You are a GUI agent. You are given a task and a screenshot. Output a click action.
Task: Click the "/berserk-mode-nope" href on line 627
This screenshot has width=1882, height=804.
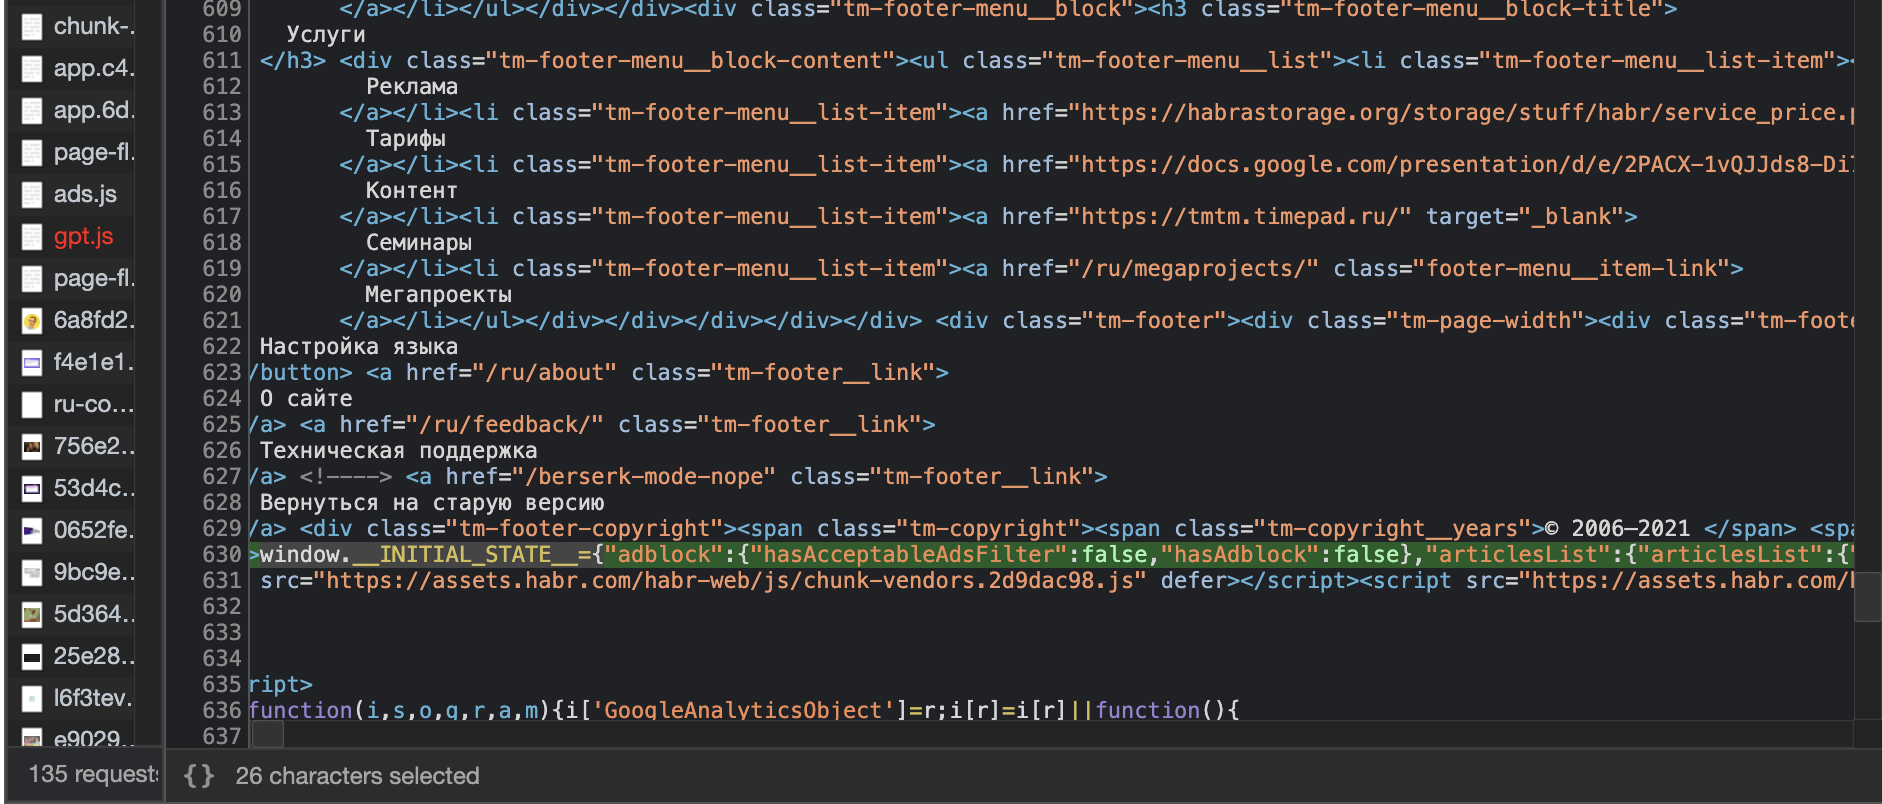pos(643,477)
